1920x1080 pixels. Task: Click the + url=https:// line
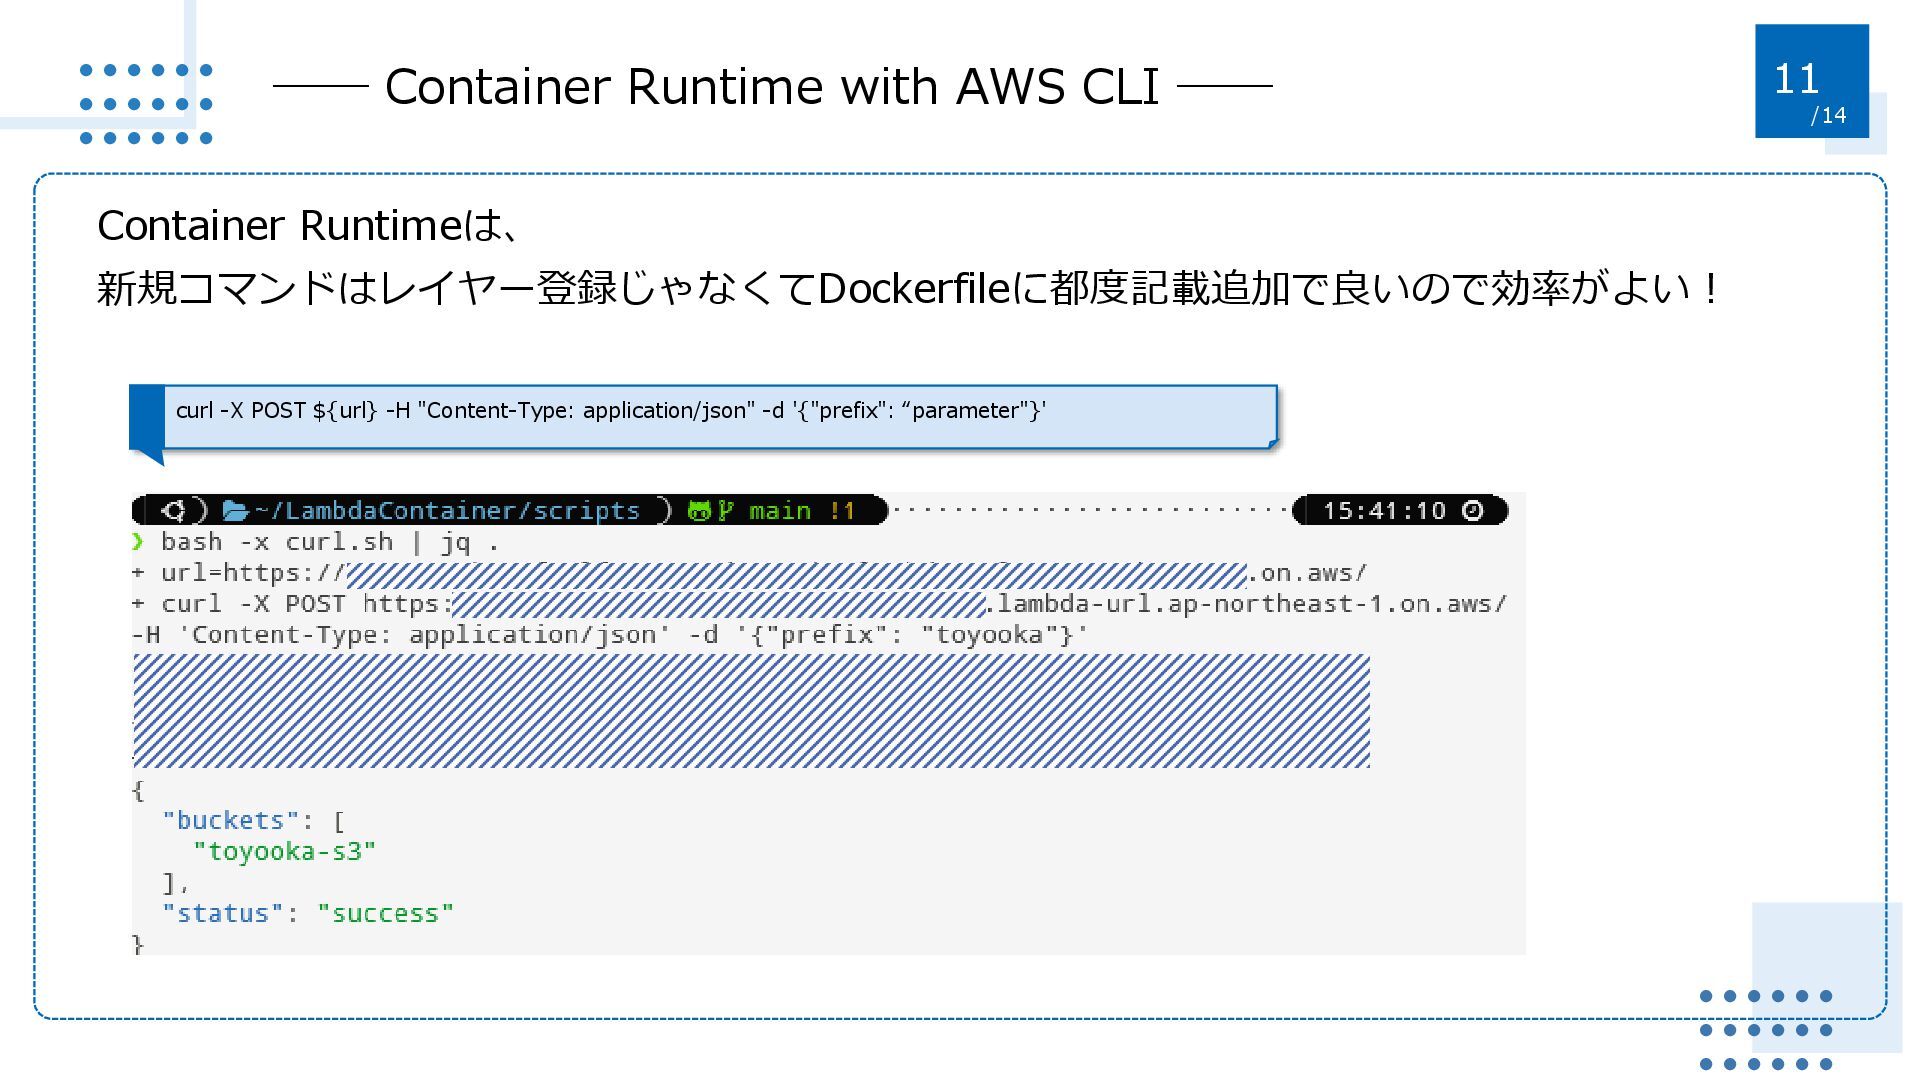coord(749,574)
